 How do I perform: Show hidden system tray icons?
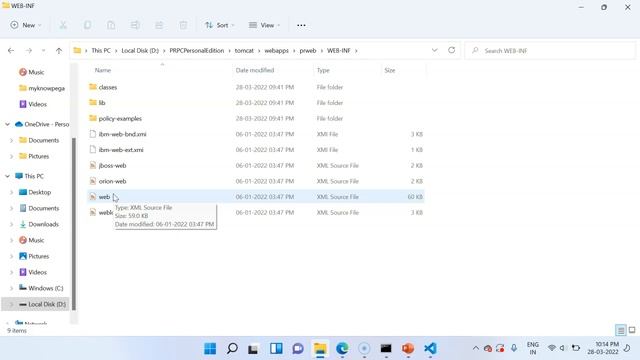click(476, 348)
